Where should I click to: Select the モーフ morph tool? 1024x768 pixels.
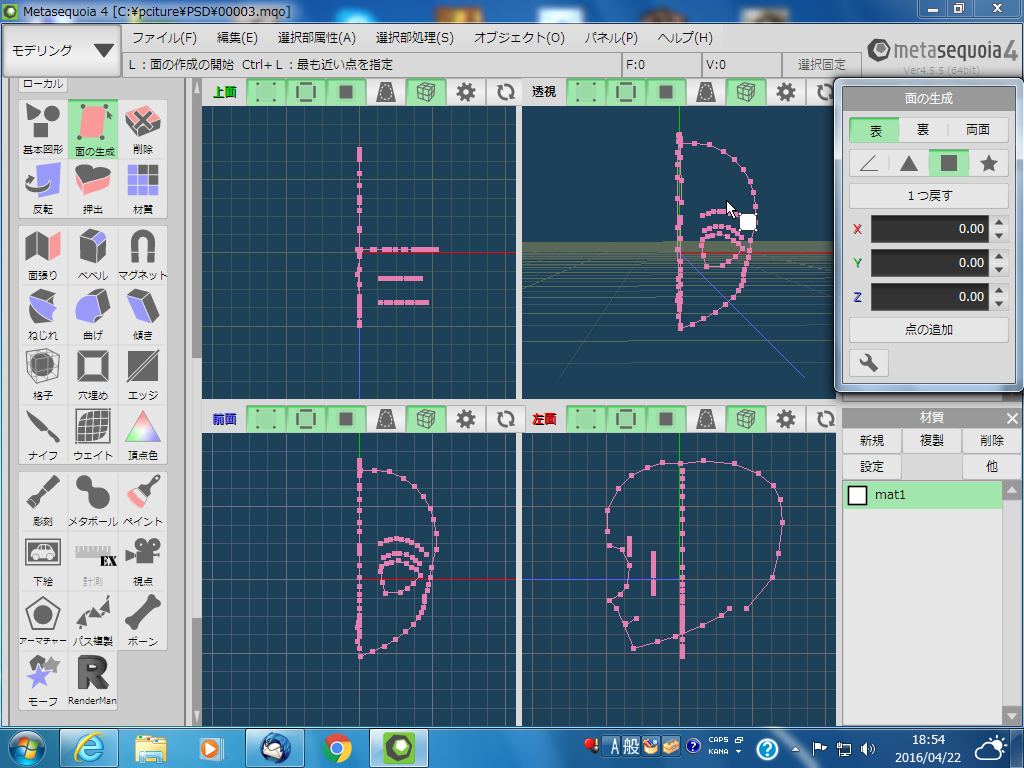pyautogui.click(x=43, y=681)
